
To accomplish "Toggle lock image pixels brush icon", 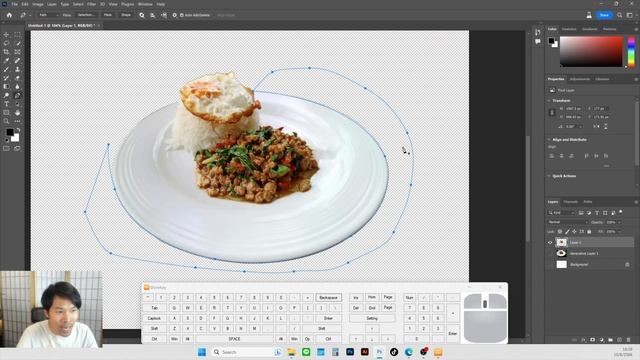I will [567, 231].
